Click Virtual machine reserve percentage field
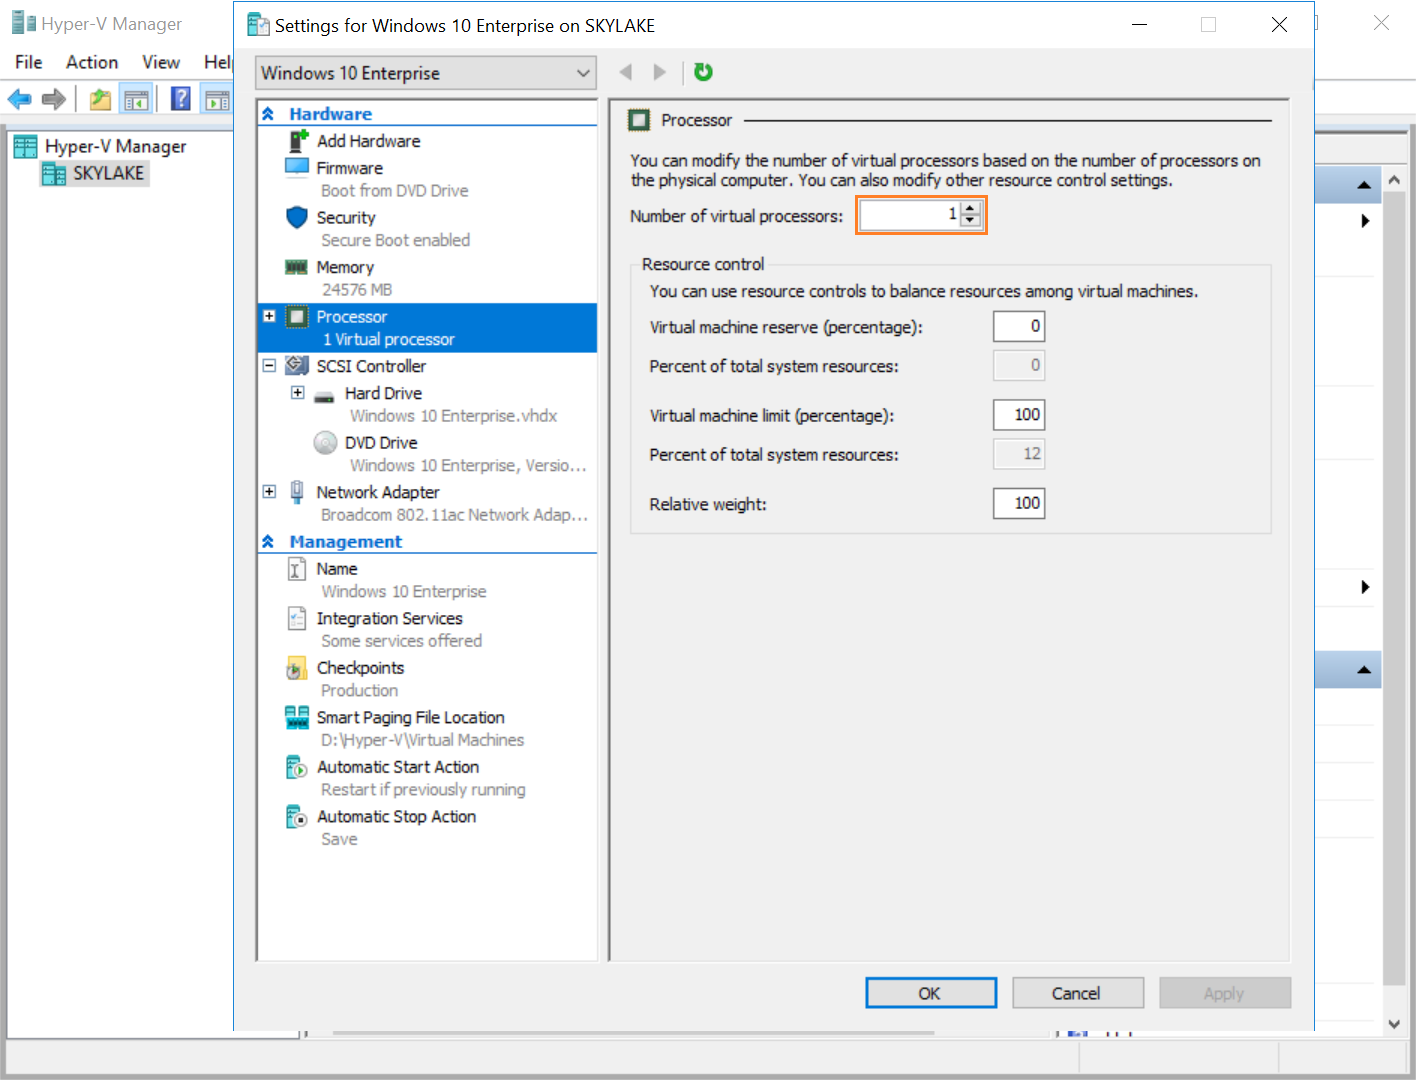Screen dimensions: 1416x1080 pyautogui.click(x=1019, y=326)
